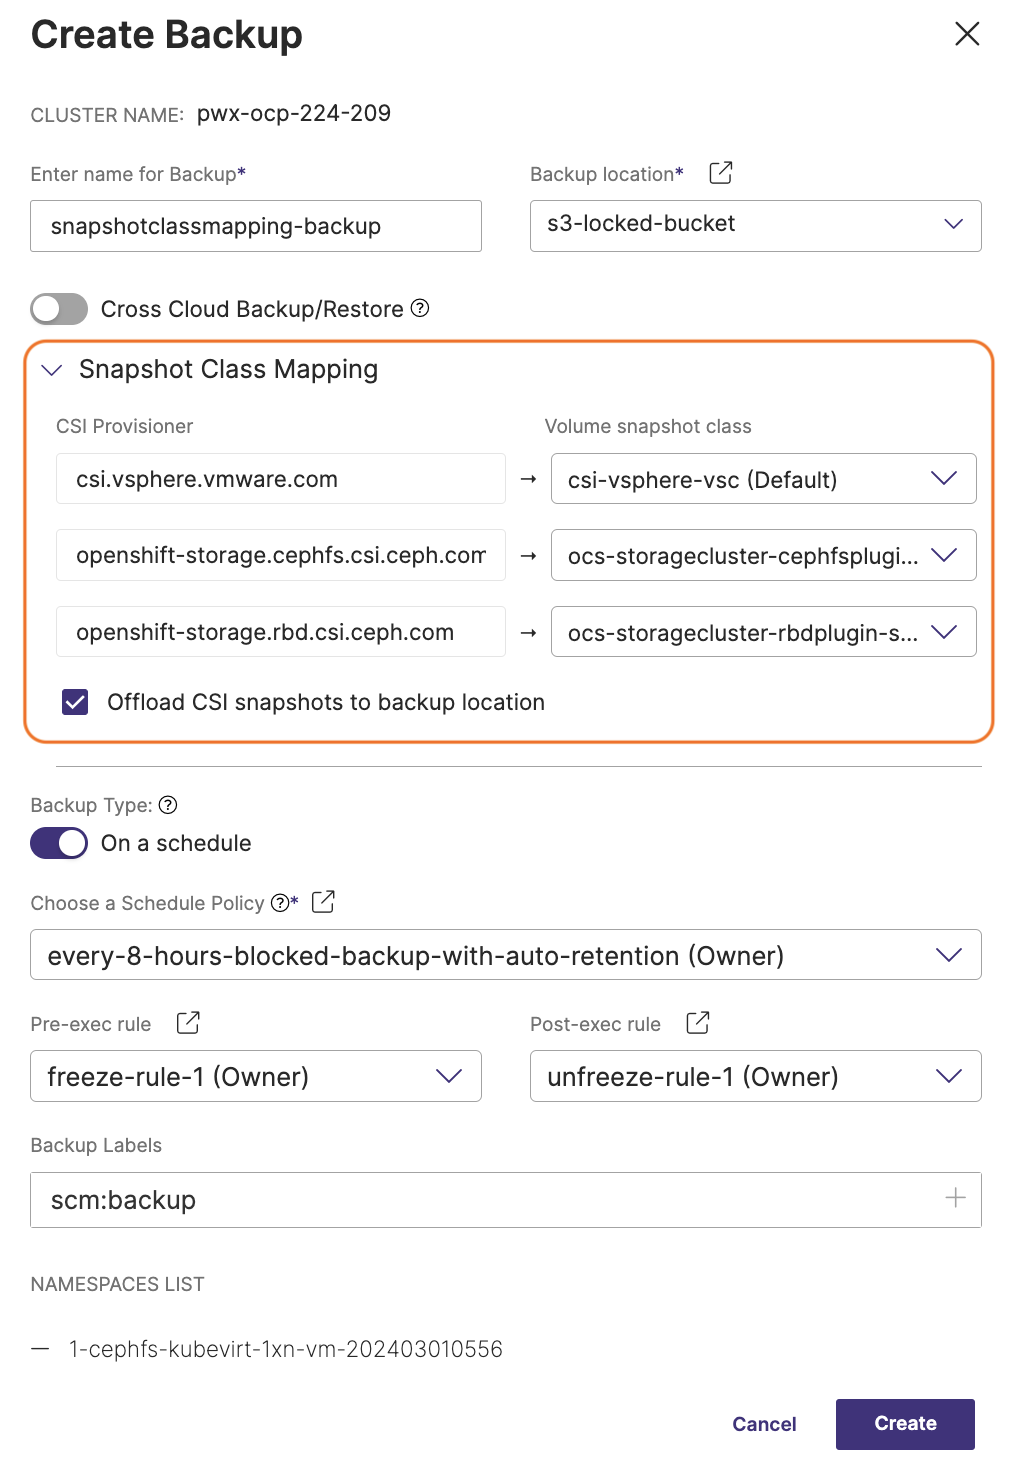The height and width of the screenshot is (1474, 1018).
Task: Uncheck Offload CSI snapshots to backup location
Action: tap(75, 702)
